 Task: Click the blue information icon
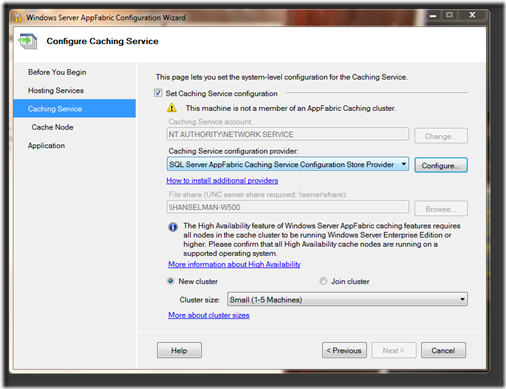point(173,227)
